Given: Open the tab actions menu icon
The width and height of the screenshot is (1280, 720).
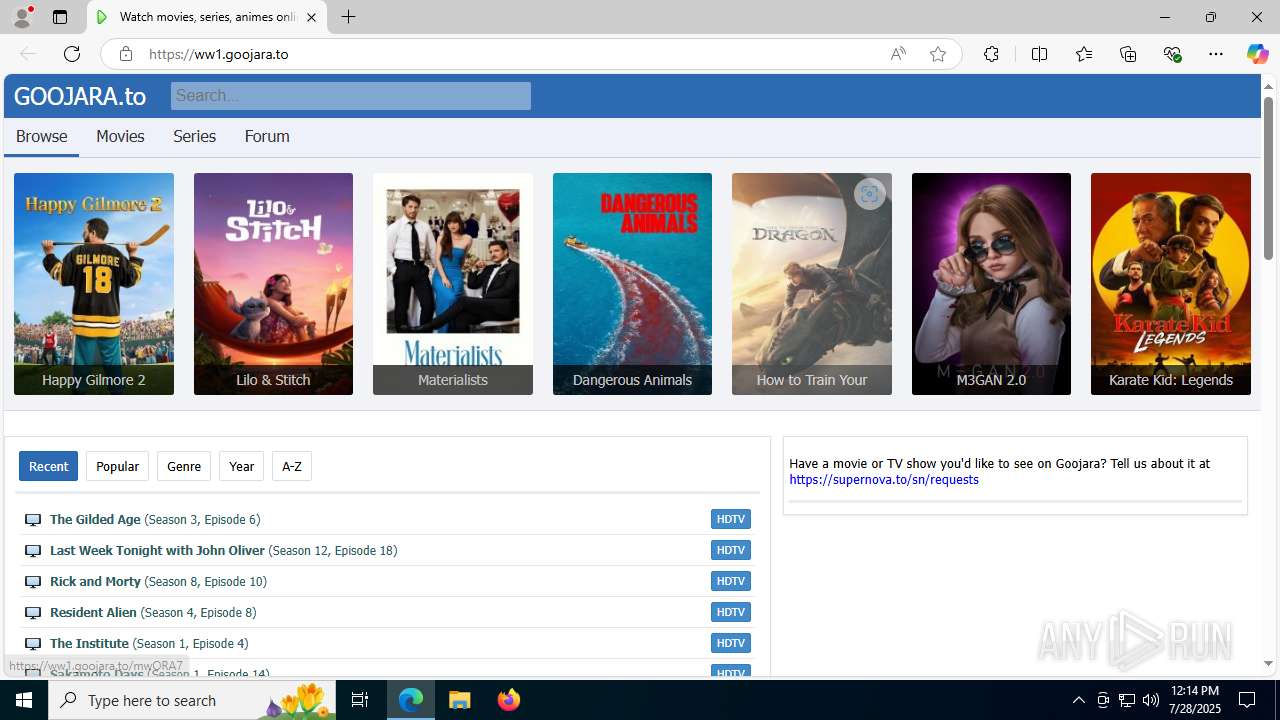Looking at the screenshot, I should pos(60,17).
